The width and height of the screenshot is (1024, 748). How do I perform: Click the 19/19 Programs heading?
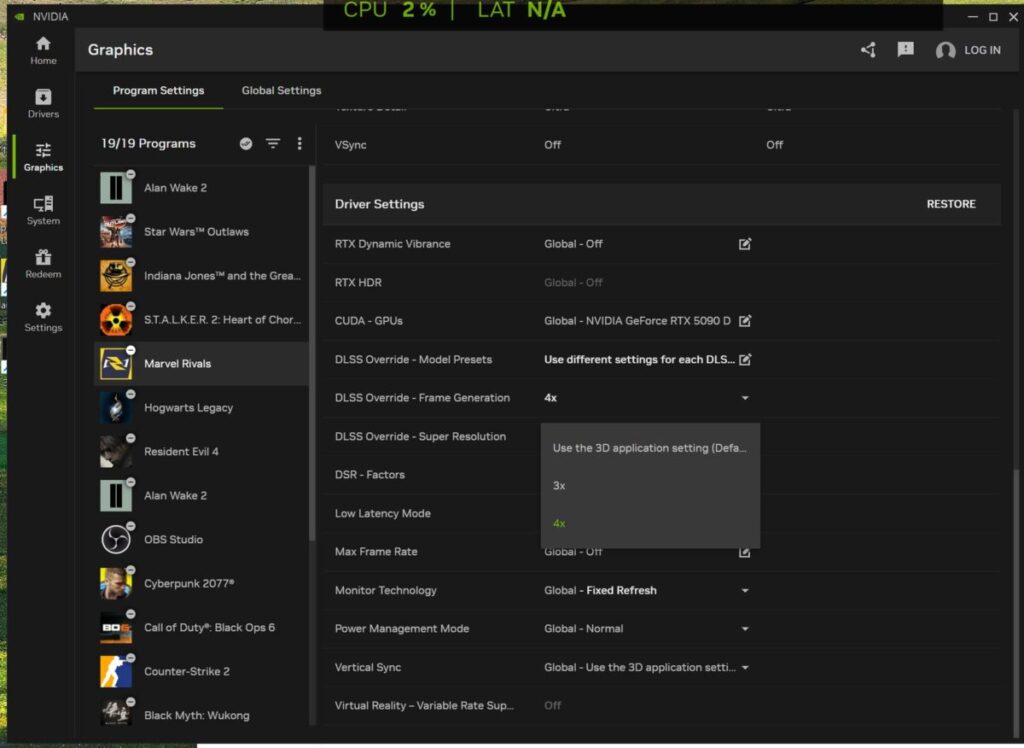pyautogui.click(x=148, y=144)
